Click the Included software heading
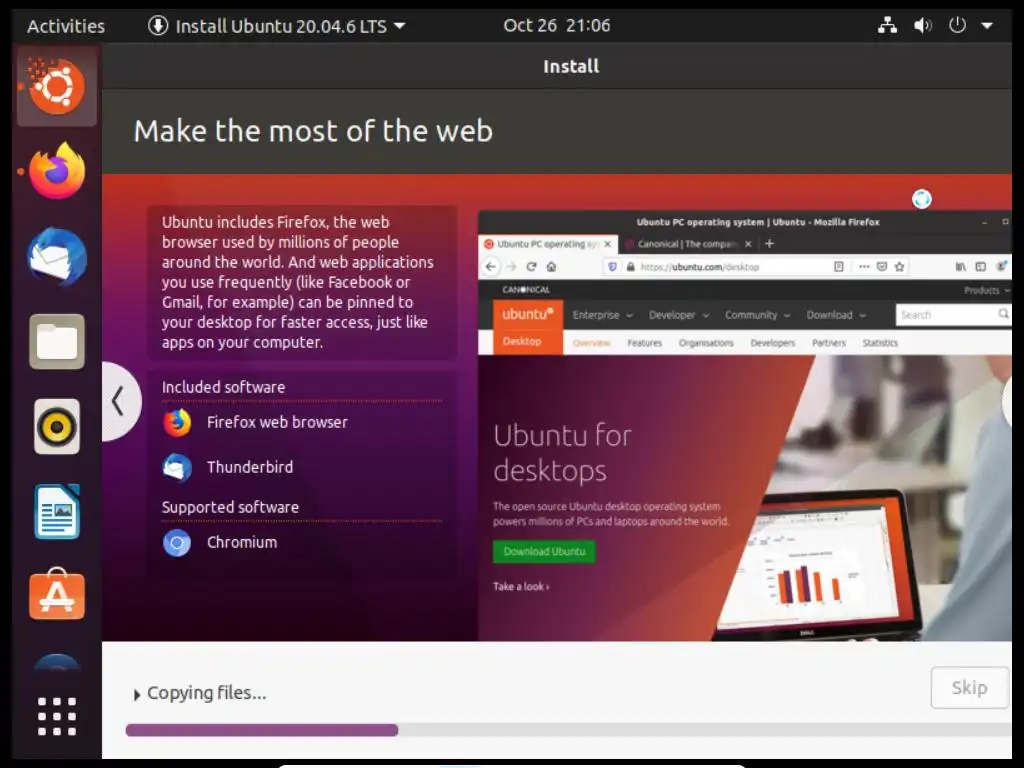 point(223,387)
